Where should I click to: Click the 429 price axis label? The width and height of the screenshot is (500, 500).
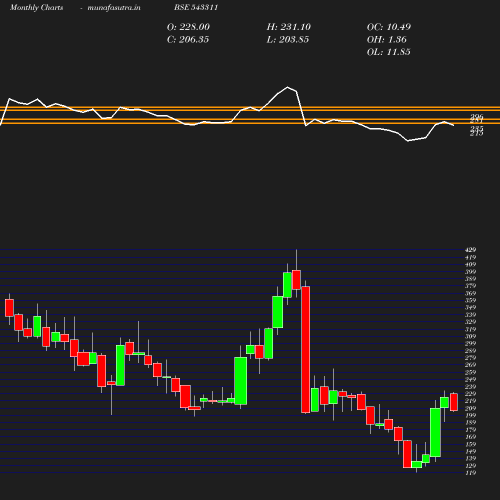click(x=471, y=250)
